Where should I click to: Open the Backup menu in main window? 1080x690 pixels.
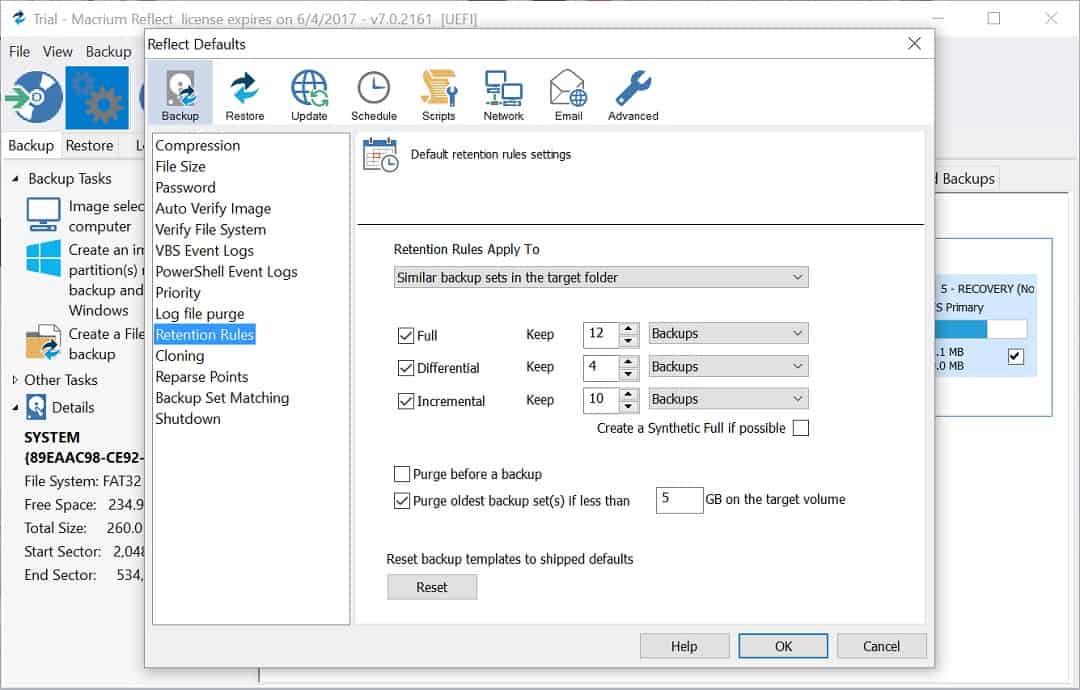point(108,52)
